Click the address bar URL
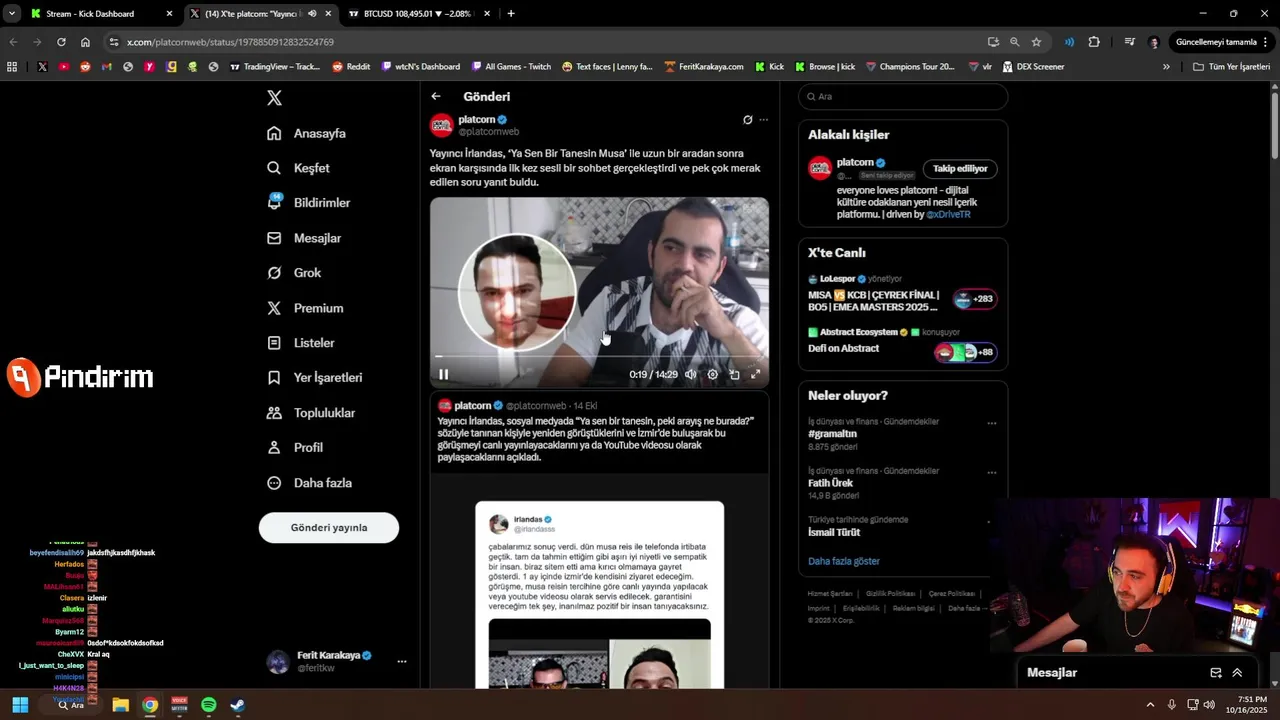The image size is (1280, 720). coord(230,42)
